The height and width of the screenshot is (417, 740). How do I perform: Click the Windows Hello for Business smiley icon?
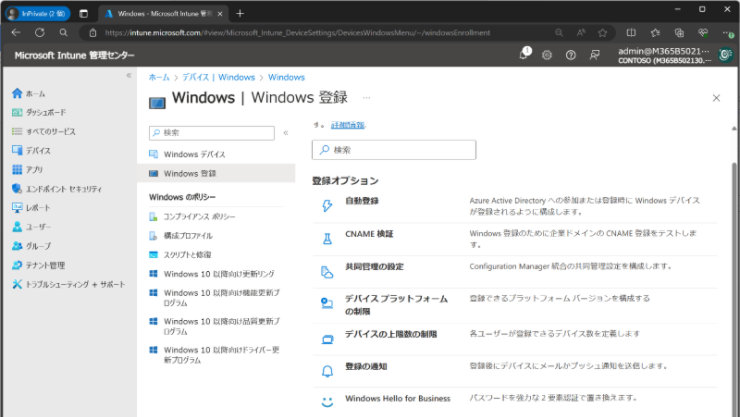327,402
